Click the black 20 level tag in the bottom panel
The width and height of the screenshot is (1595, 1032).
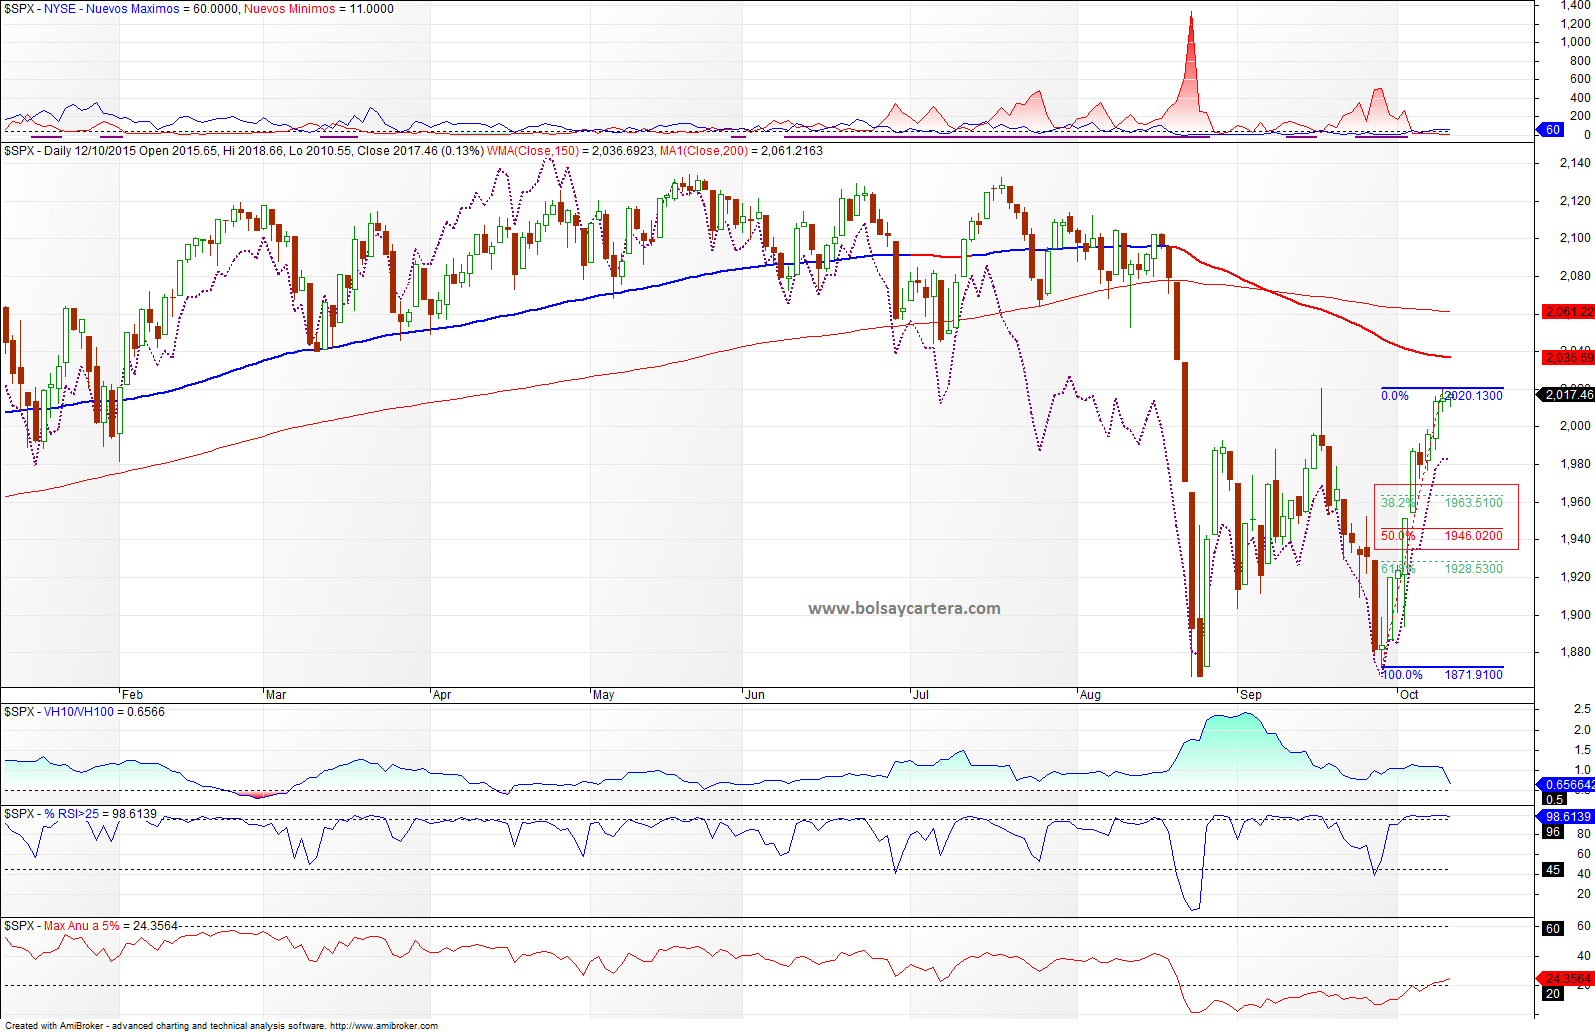[1553, 994]
